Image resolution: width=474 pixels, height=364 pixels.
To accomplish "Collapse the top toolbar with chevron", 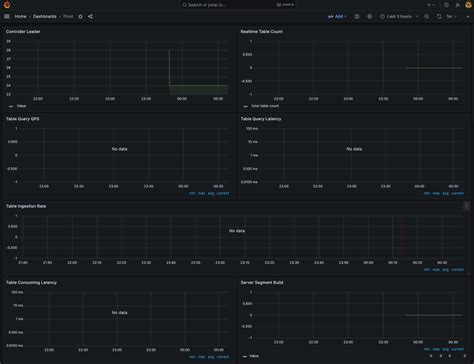I will tap(468, 16).
